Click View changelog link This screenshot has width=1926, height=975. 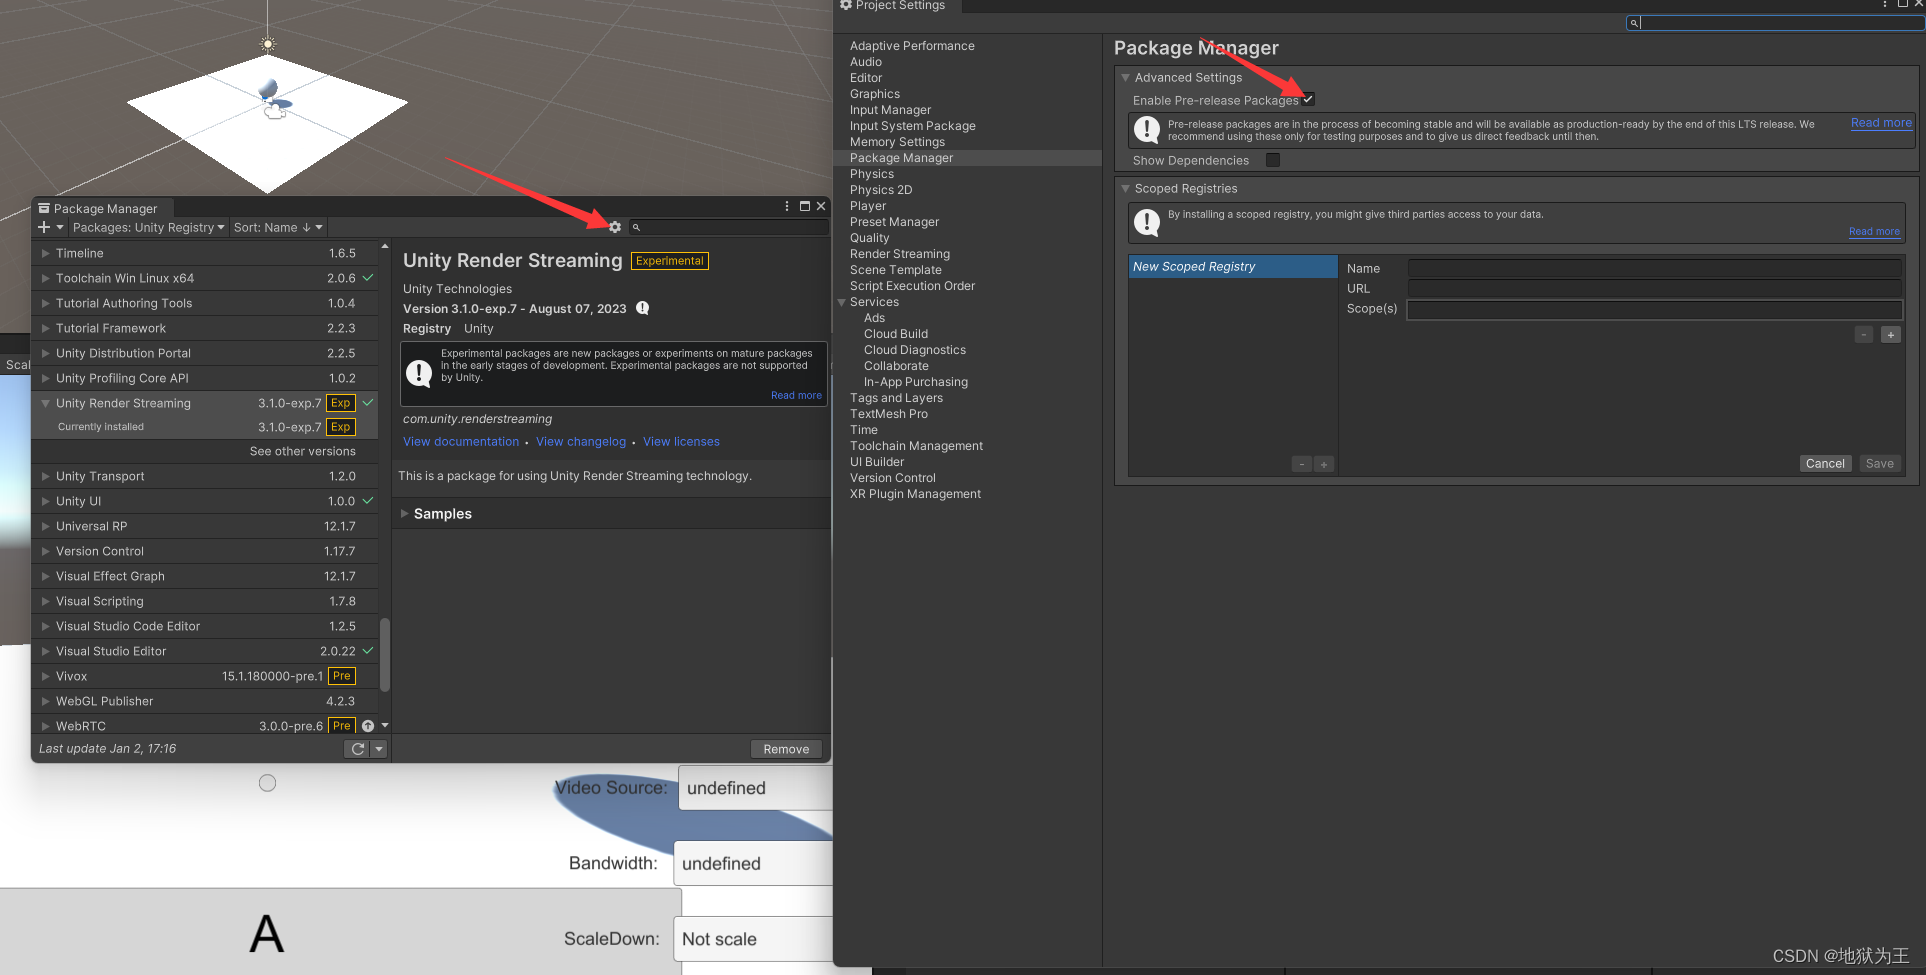(581, 442)
